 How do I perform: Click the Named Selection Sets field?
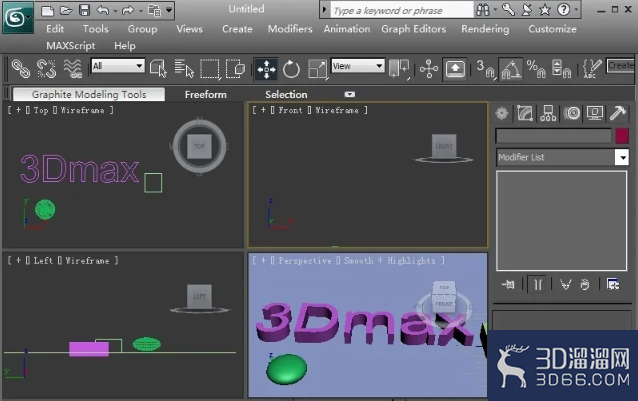pos(621,65)
